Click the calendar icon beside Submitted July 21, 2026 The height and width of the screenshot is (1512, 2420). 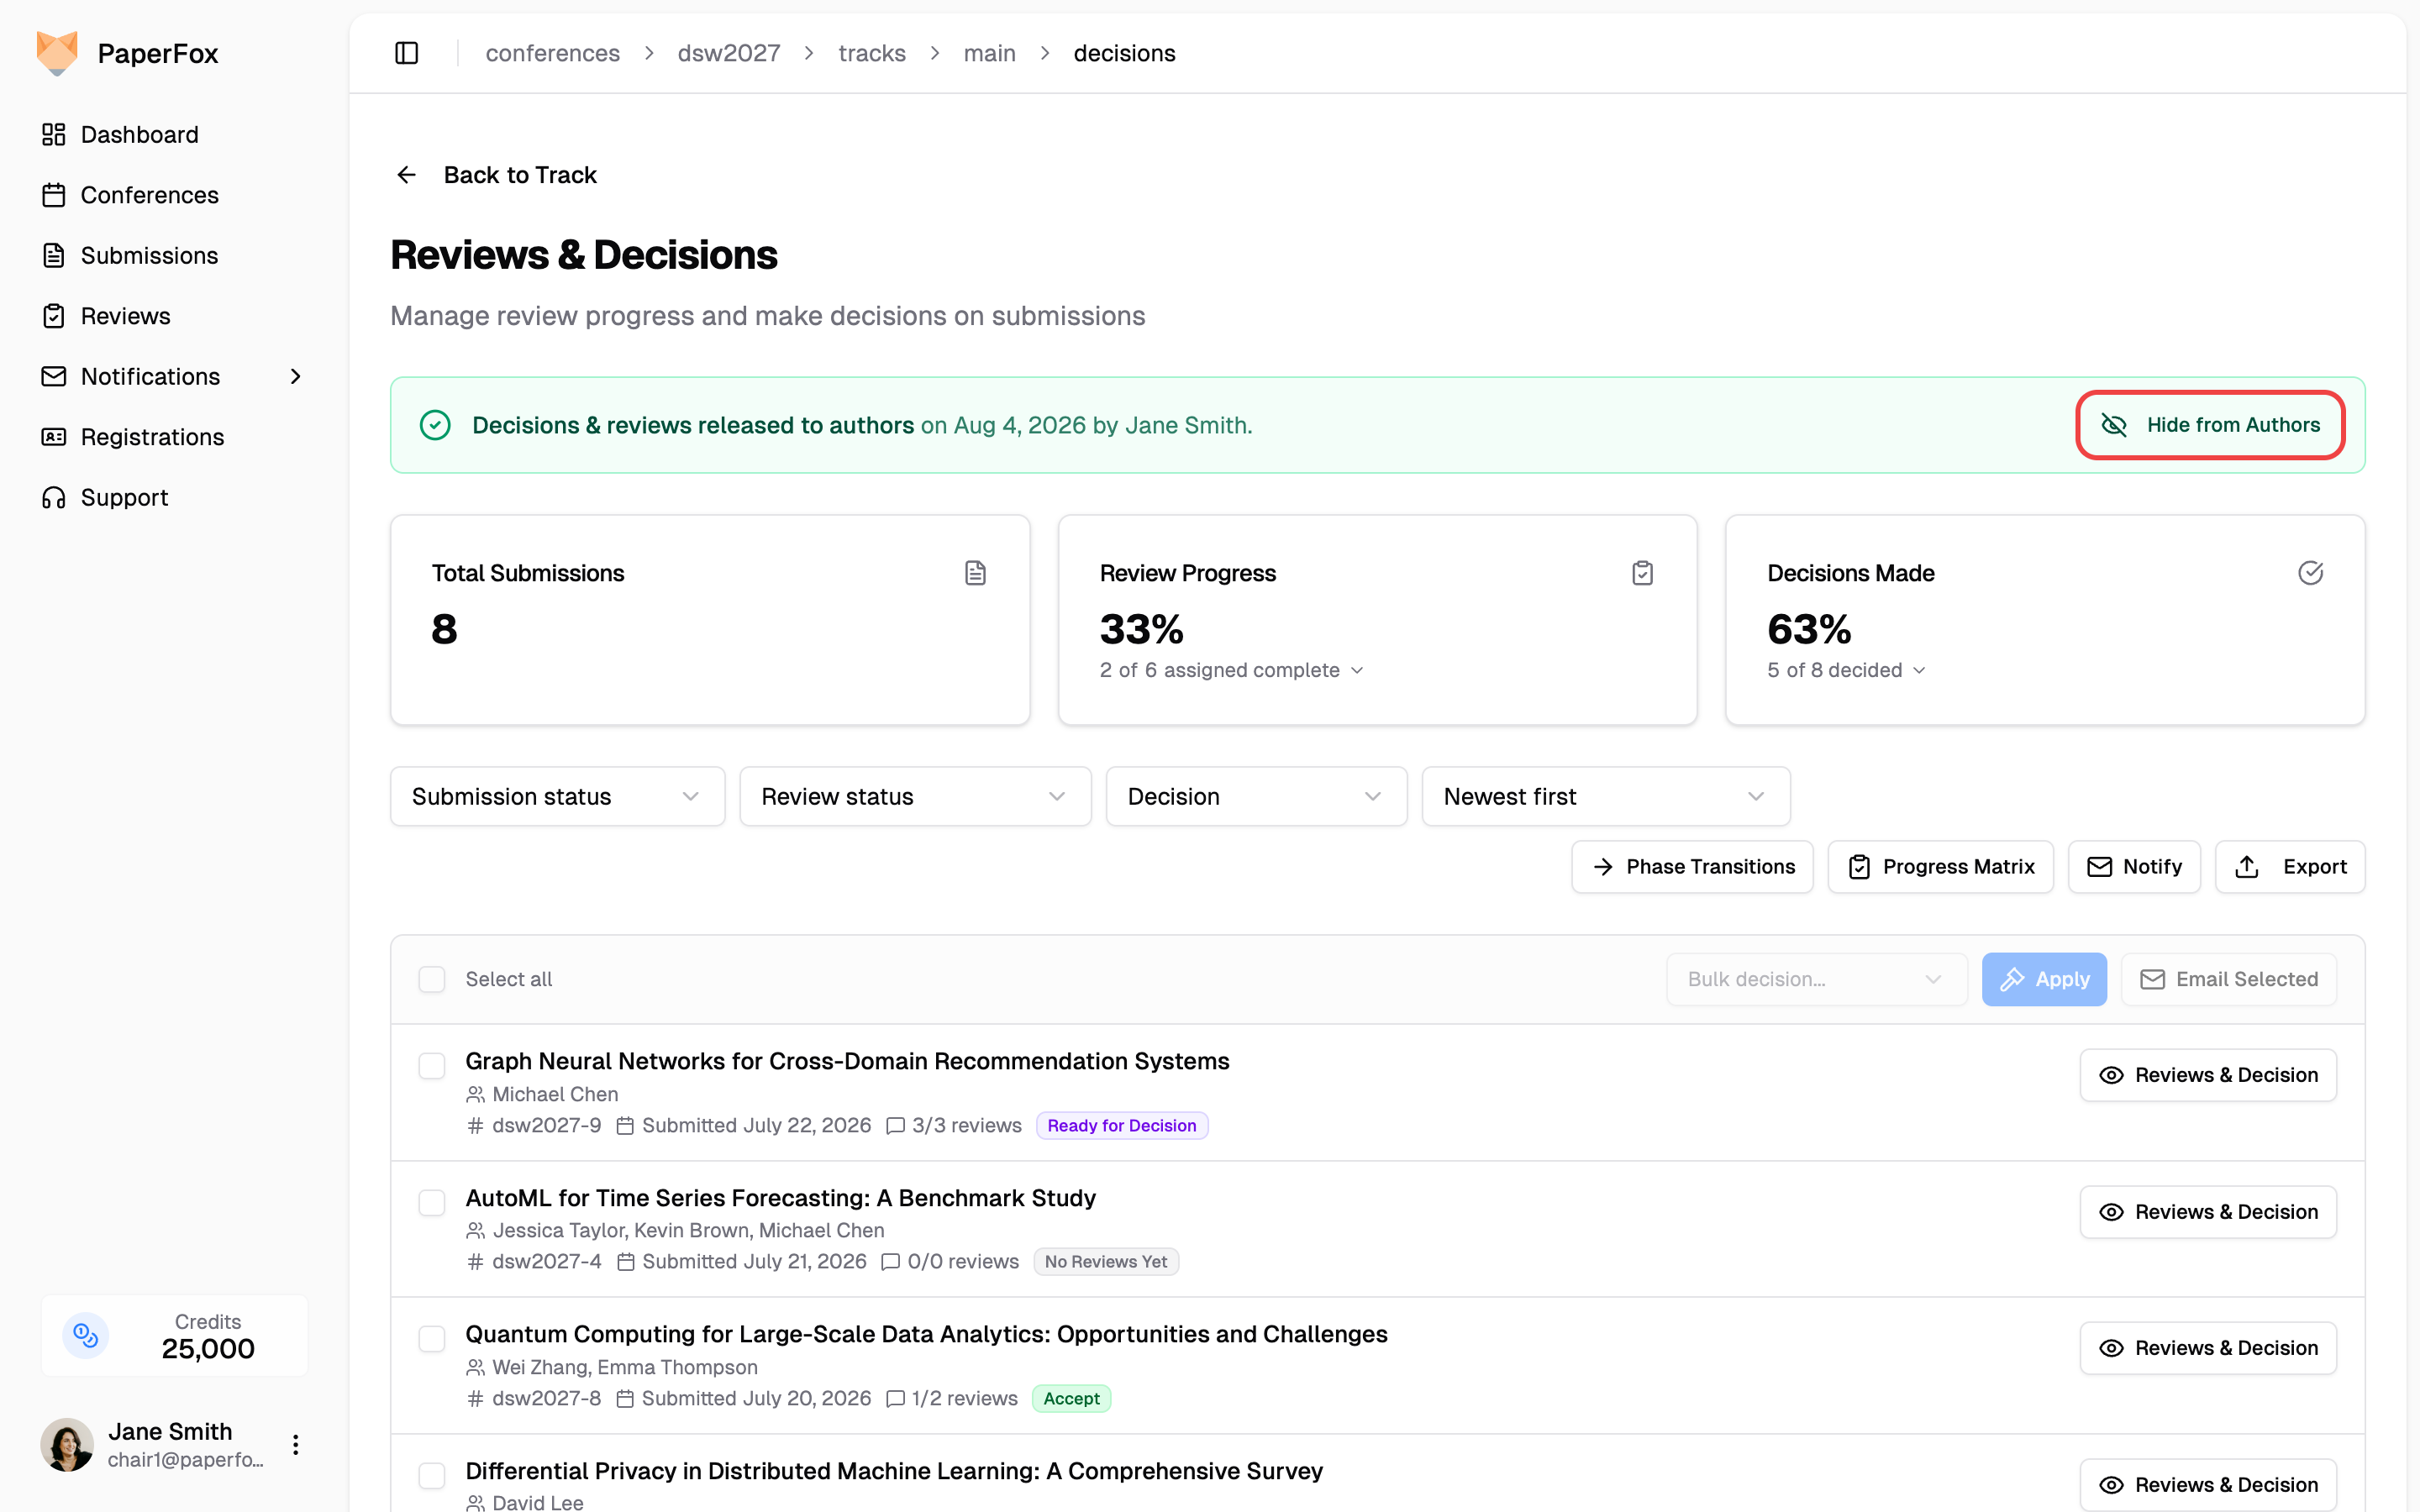(x=626, y=1262)
